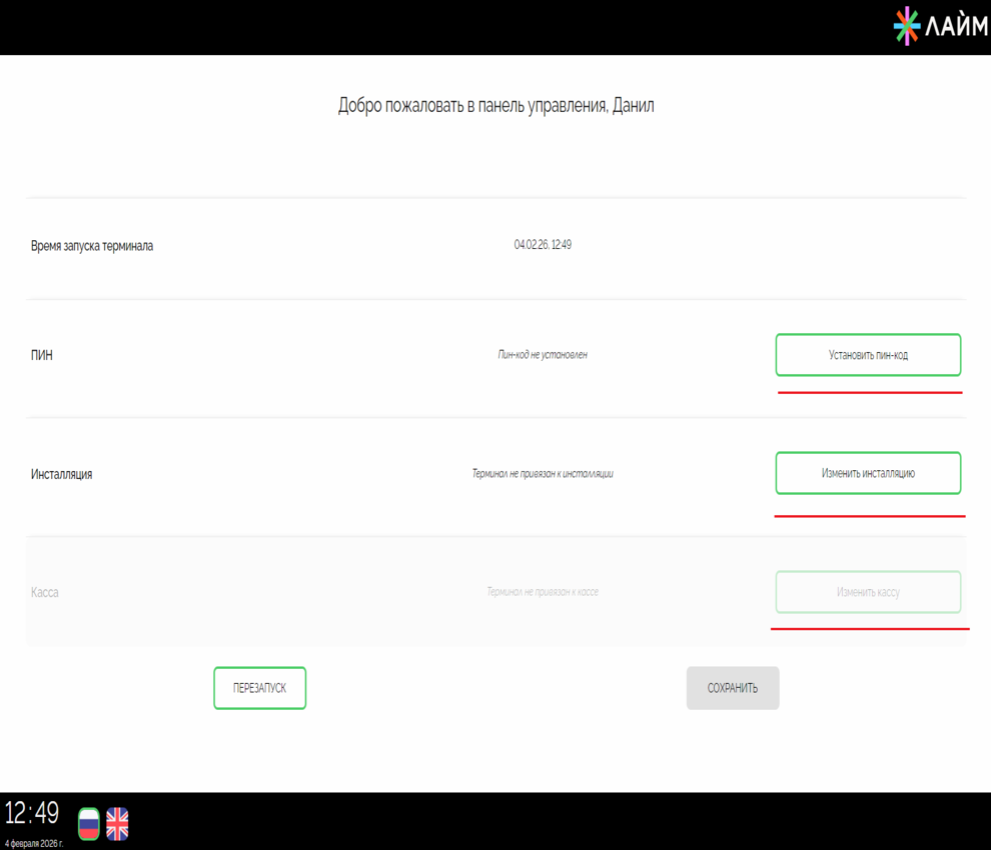991x850 pixels.
Task: Click the 12:49 clock in bottom bar
Action: 33,813
